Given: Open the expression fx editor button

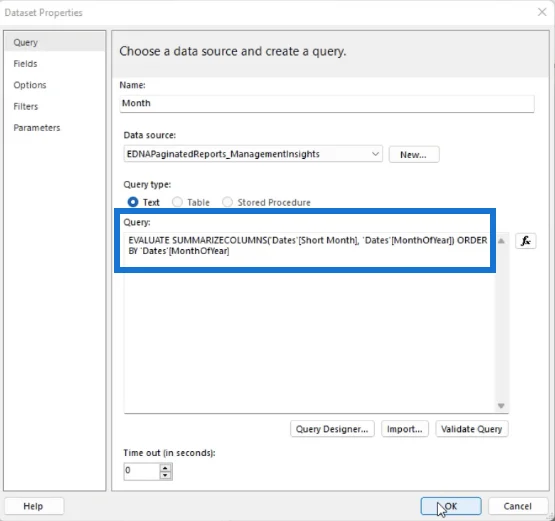Looking at the screenshot, I should click(x=525, y=241).
